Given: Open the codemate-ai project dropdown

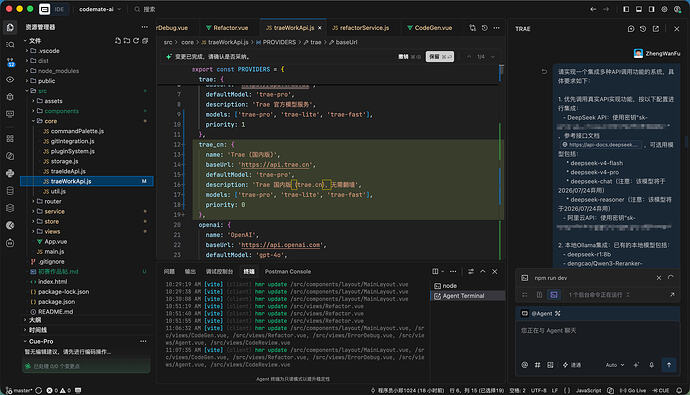Looking at the screenshot, I should [100, 9].
